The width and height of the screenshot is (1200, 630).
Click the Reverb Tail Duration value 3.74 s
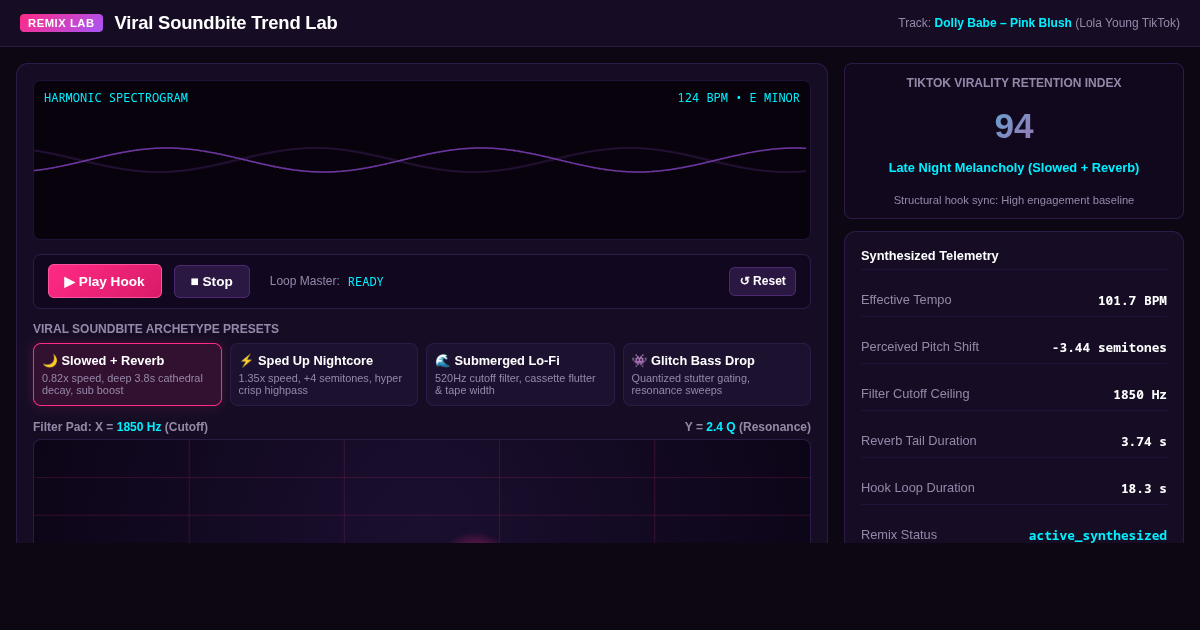[x=1144, y=442]
